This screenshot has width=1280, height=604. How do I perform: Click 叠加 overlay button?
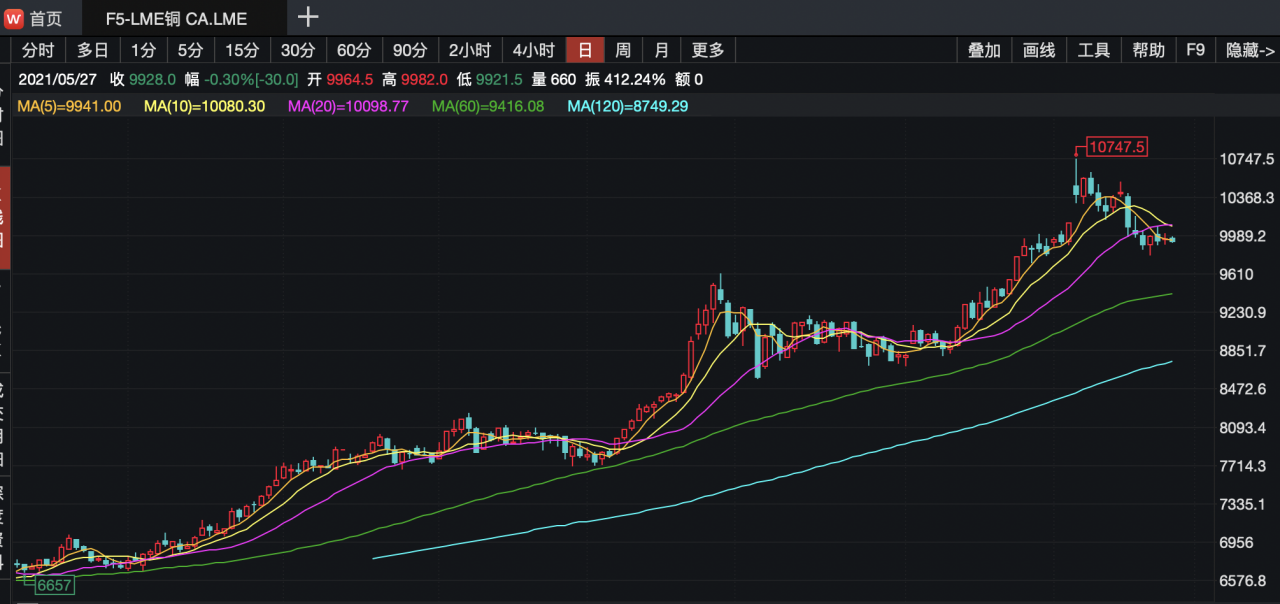coord(984,50)
